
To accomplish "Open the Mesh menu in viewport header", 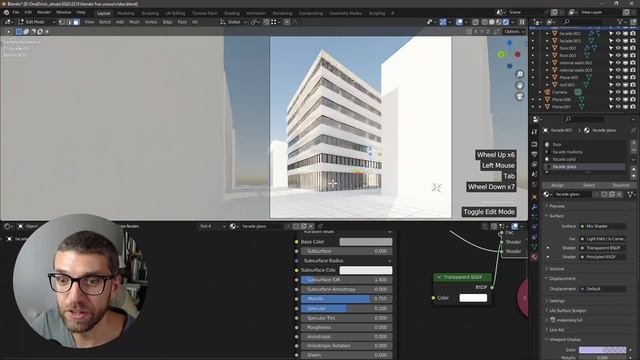I will (134, 22).
